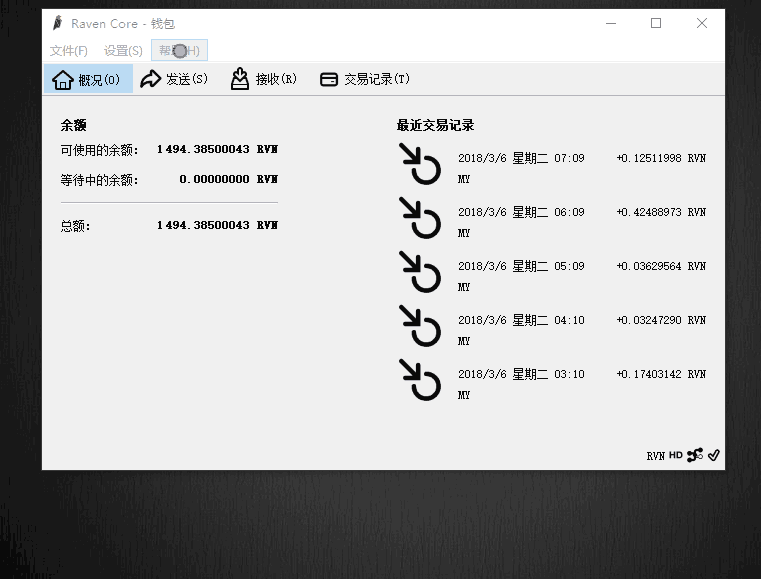The height and width of the screenshot is (579, 761).
Task: Click mined icon for 04:10 transaction
Action: pos(420,325)
